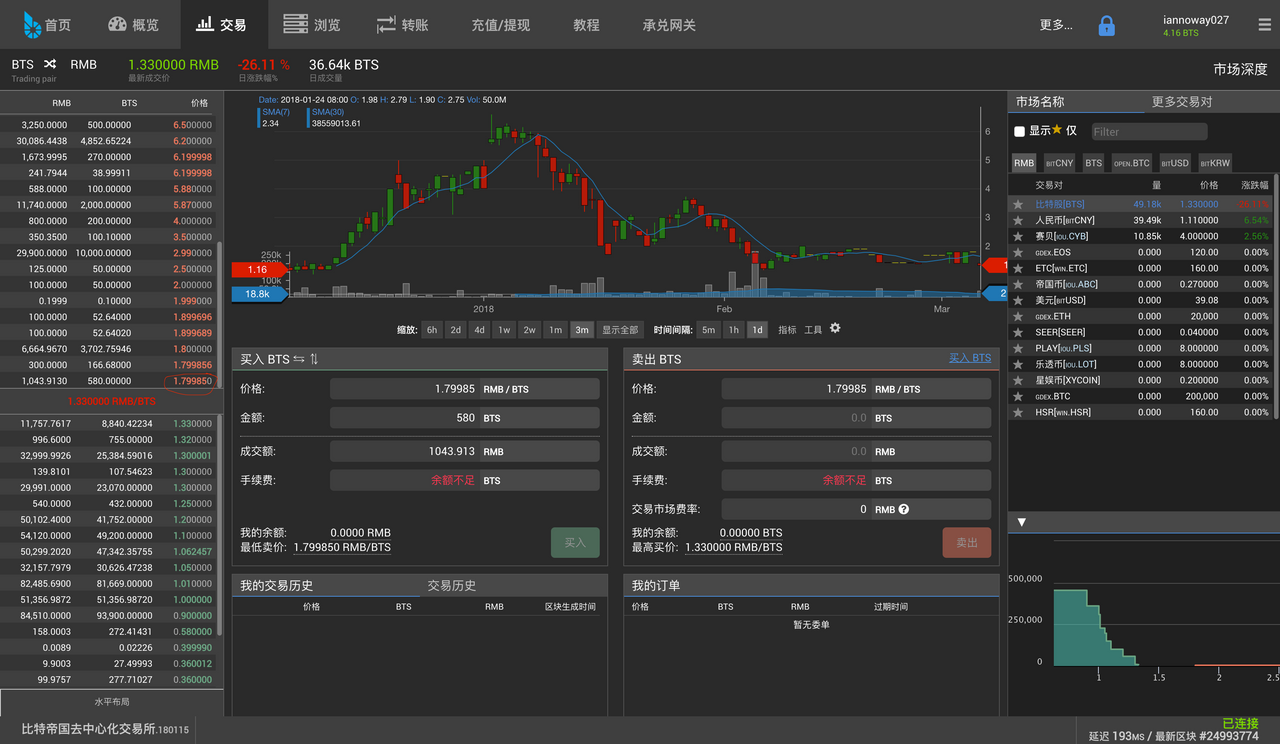Click the Filter input field in market panel

pos(1148,131)
